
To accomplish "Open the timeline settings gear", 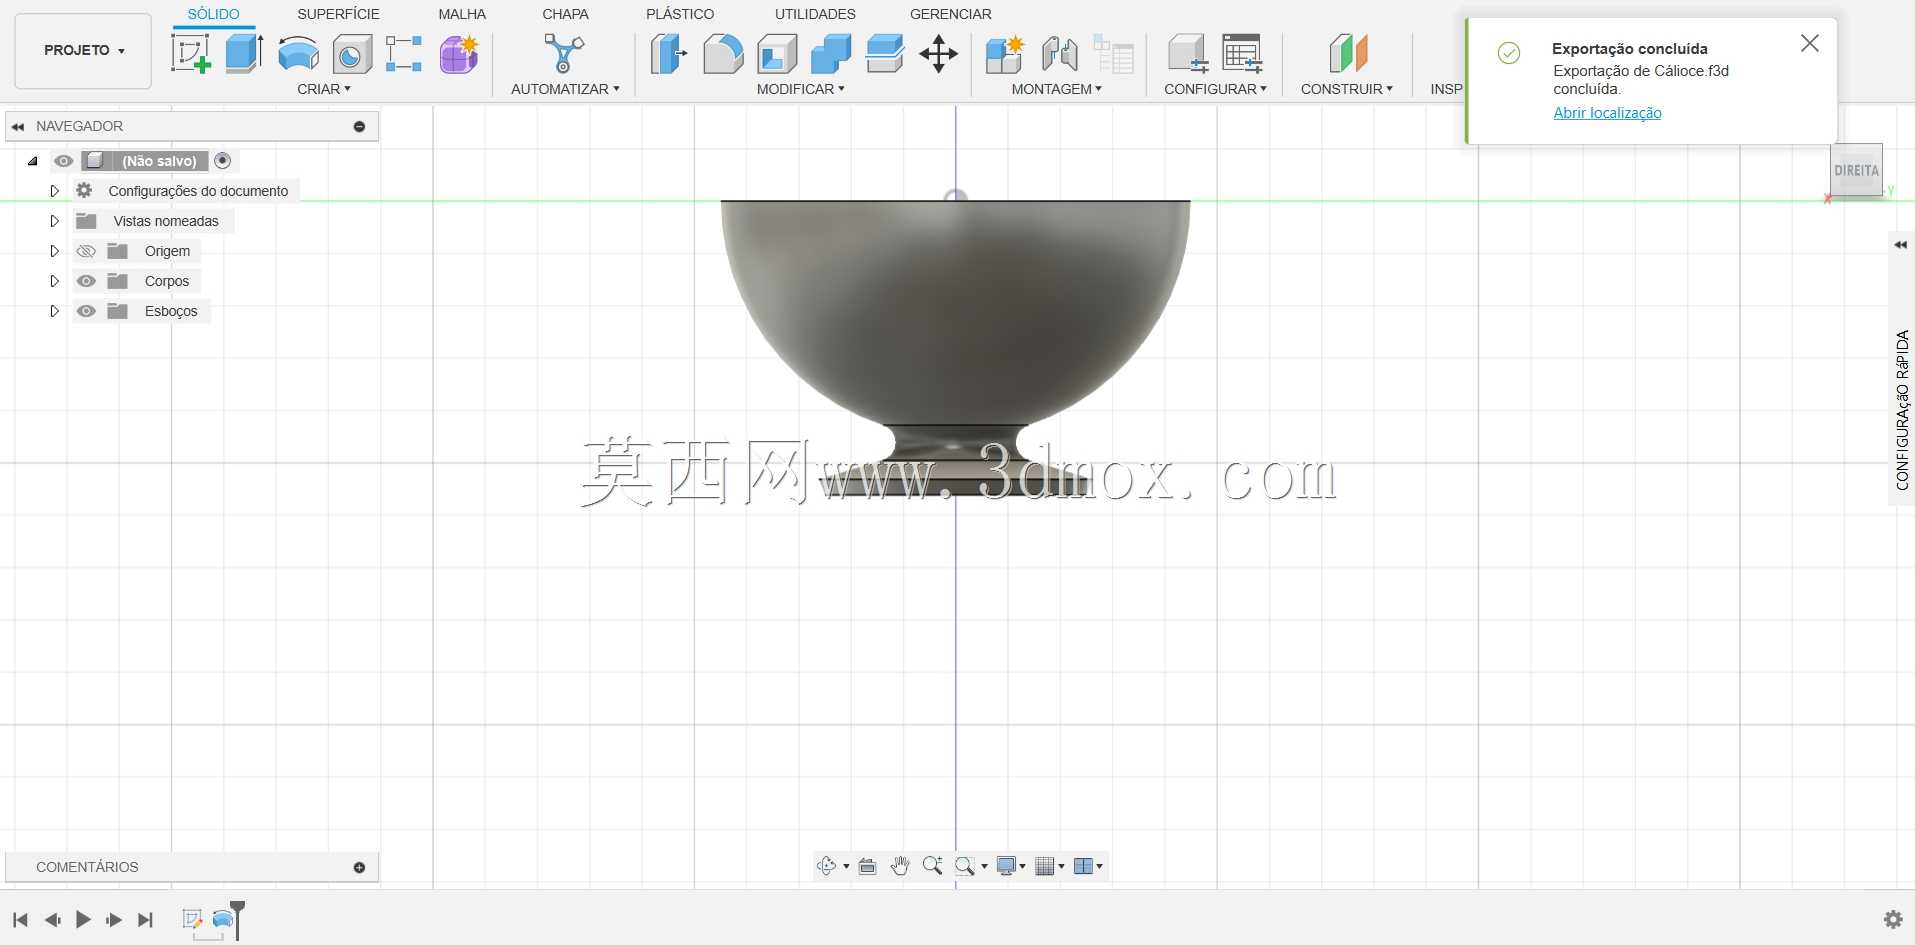I will click(1893, 919).
